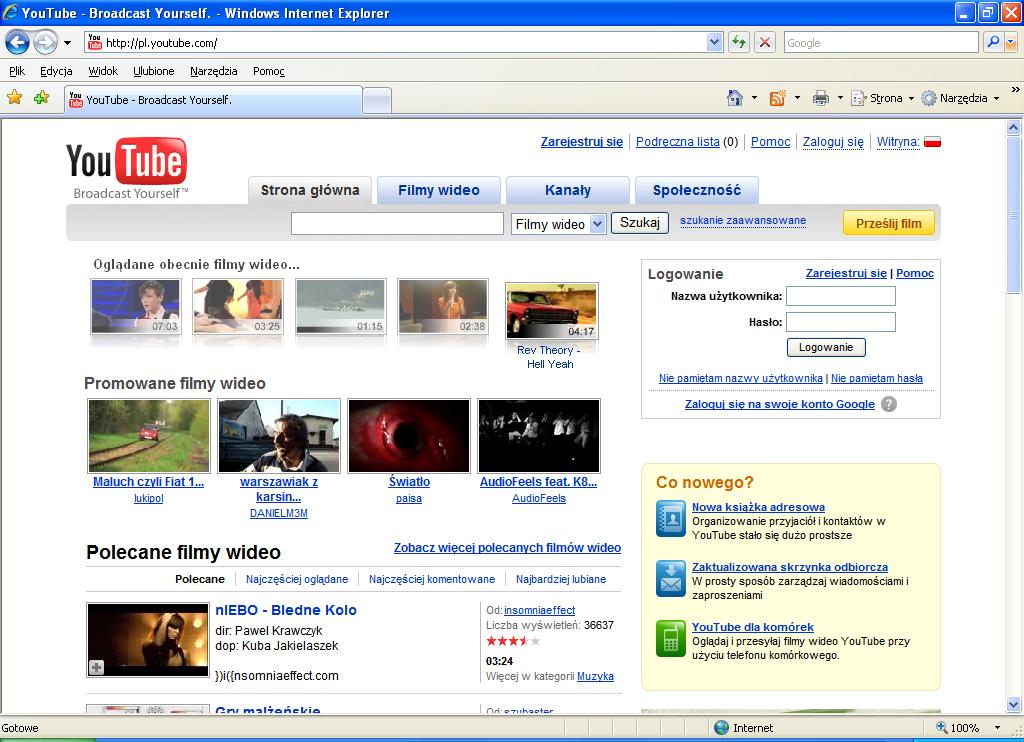
Task: Click the Polish flag Witryna icon
Action: point(933,142)
